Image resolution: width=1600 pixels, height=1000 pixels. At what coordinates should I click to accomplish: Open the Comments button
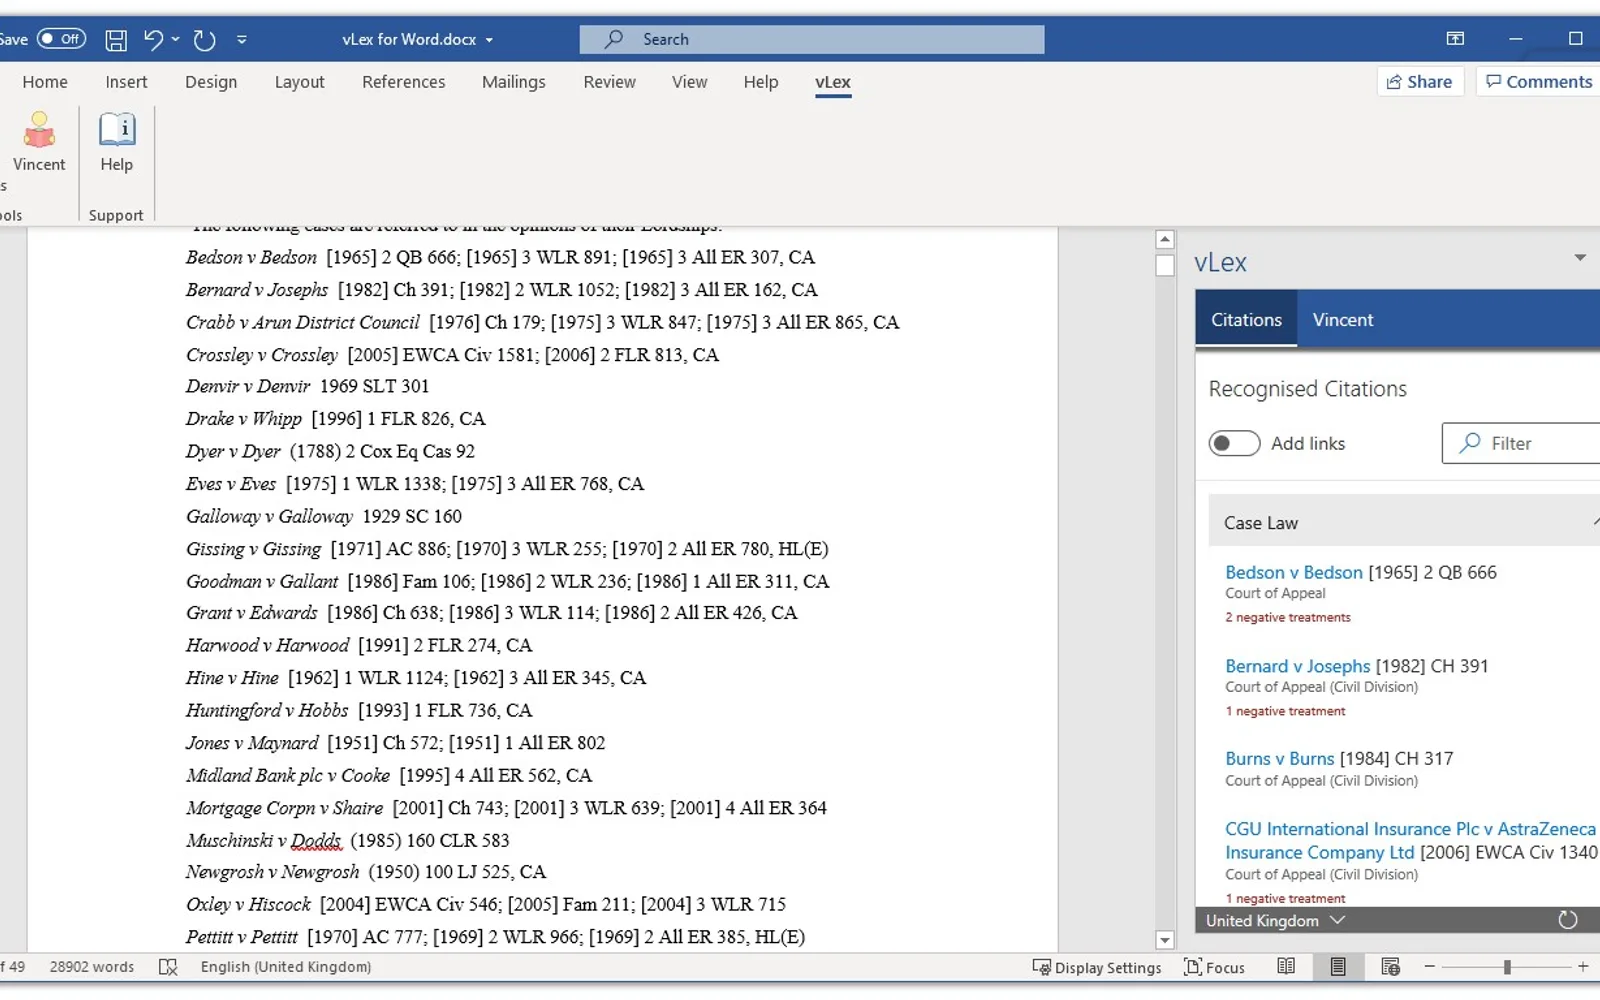click(1539, 82)
